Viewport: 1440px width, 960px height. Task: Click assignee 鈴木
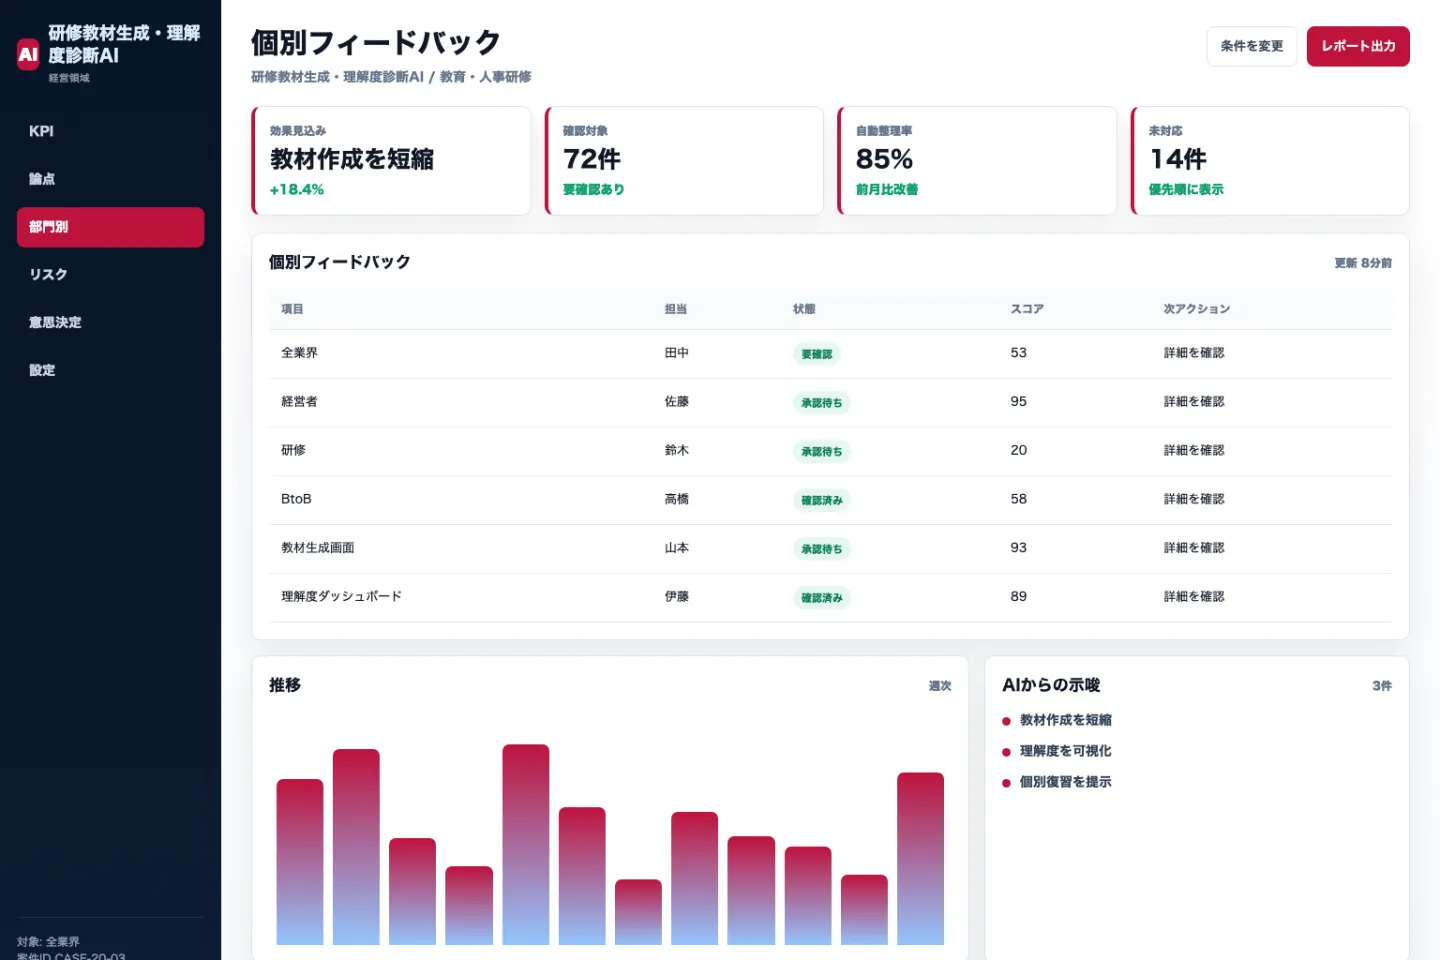(x=677, y=450)
